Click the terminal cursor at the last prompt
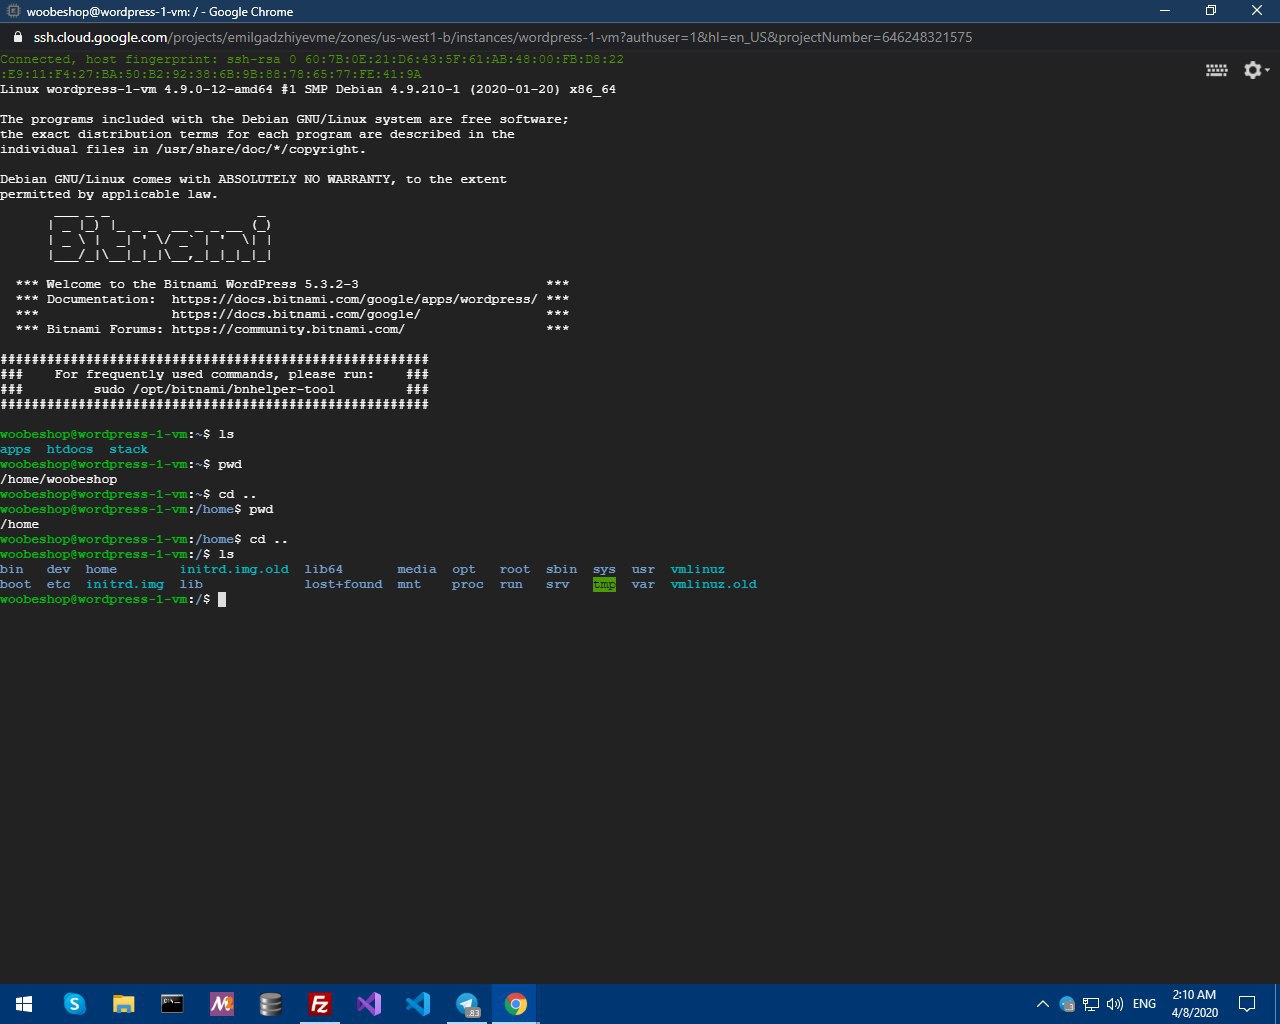1280x1024 pixels. [x=222, y=599]
